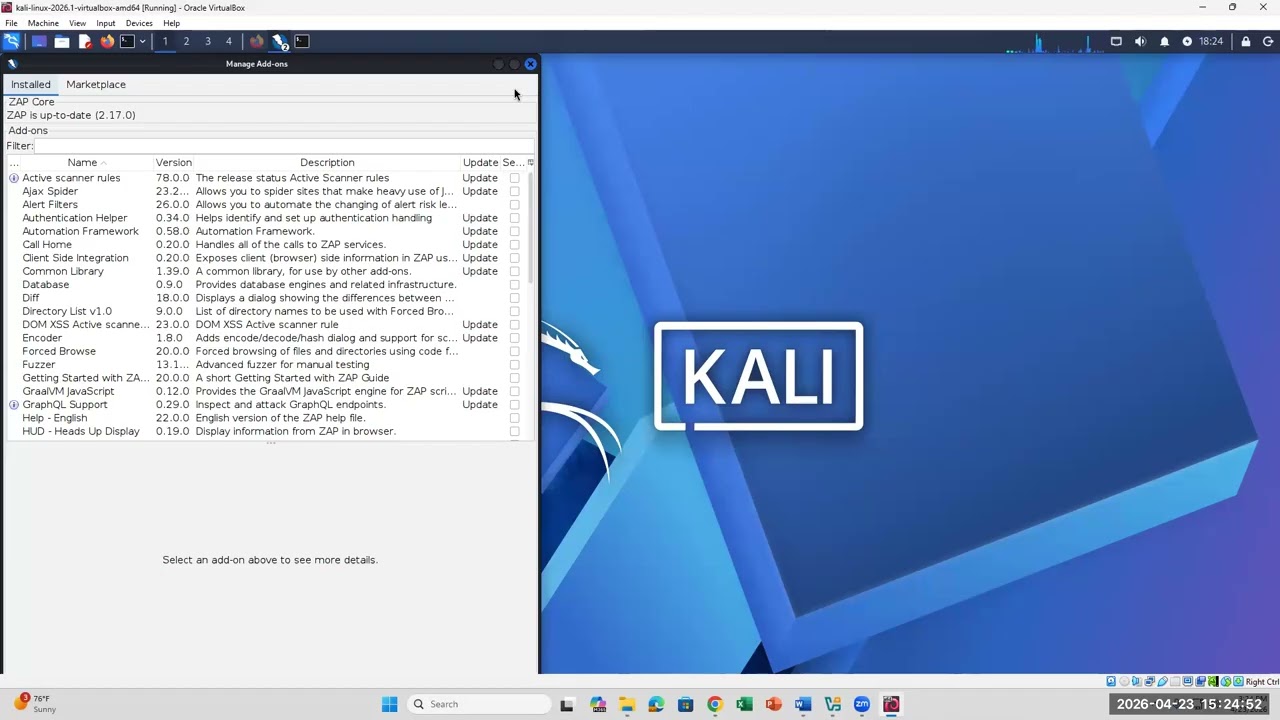Open the CPU graph monitor in the panel
Image resolution: width=1280 pixels, height=720 pixels.
coord(1056,42)
